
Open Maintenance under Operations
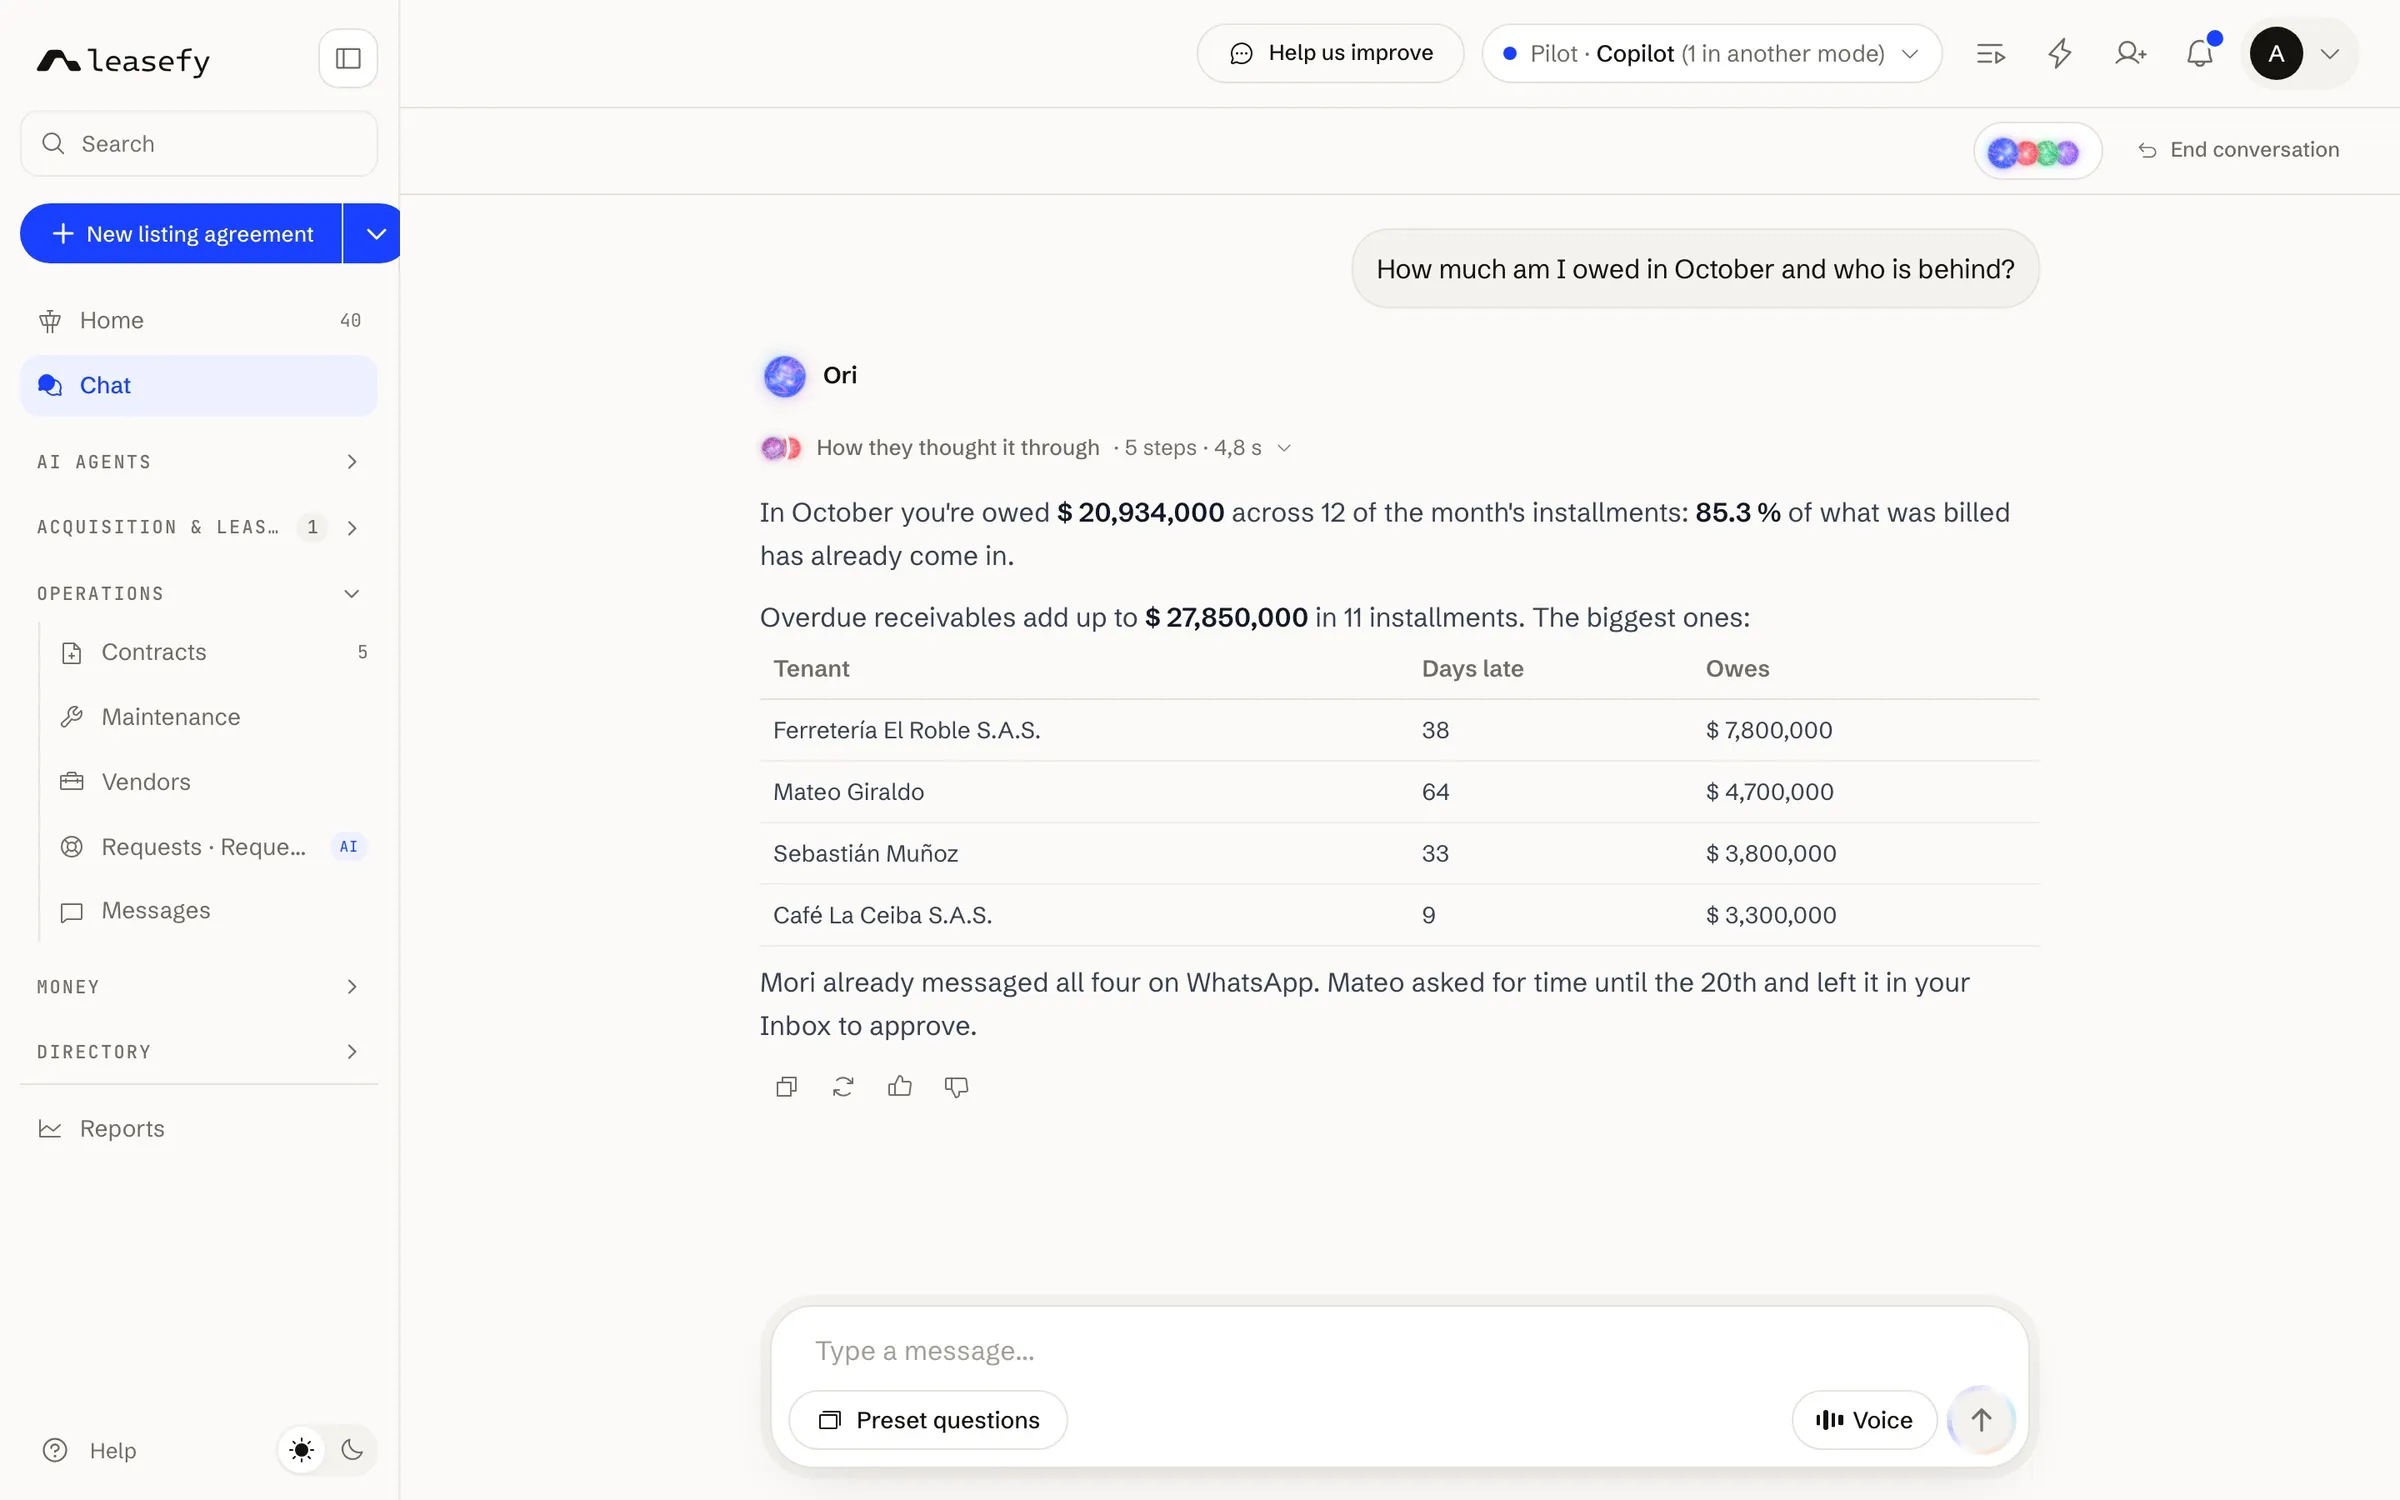213,717
